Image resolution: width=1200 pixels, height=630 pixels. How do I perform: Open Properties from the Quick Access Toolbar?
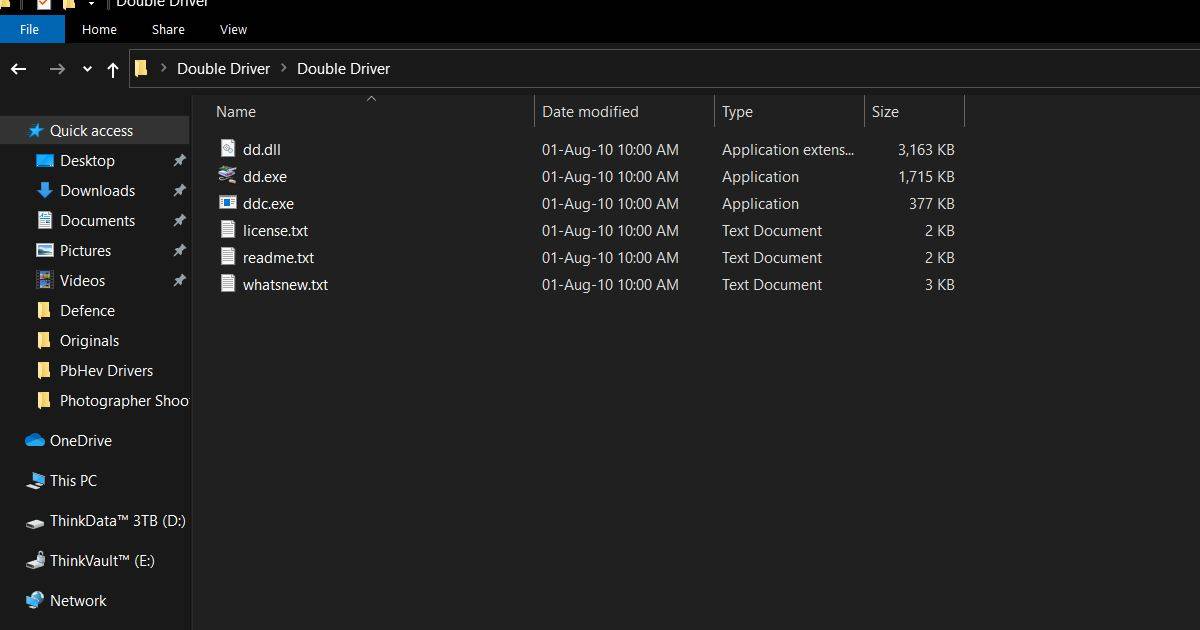(x=43, y=5)
